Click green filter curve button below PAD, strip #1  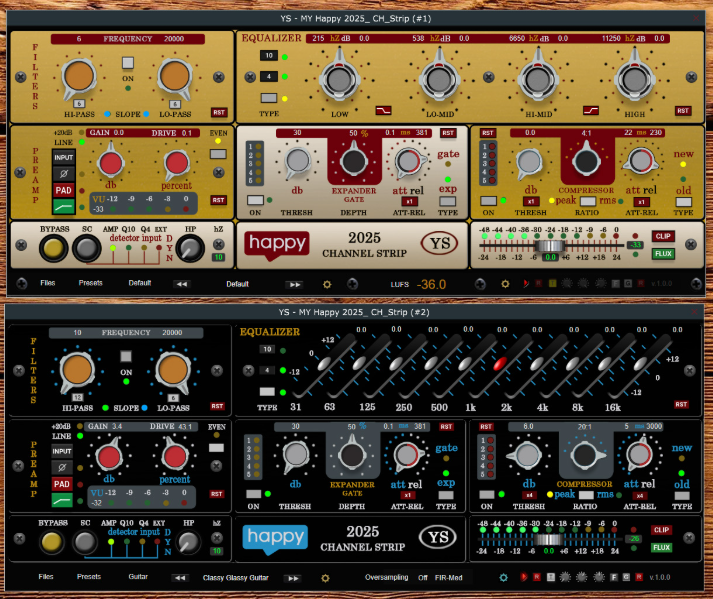pyautogui.click(x=64, y=206)
